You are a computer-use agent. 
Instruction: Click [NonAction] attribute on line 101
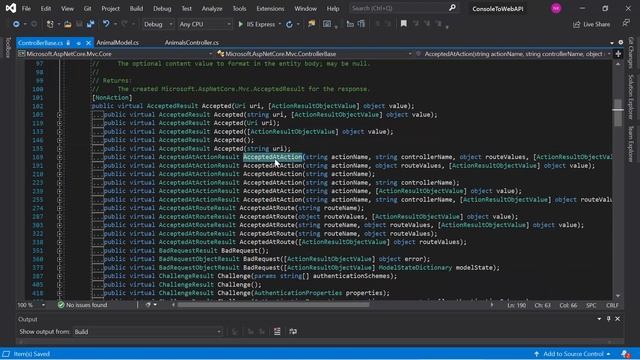pyautogui.click(x=112, y=98)
